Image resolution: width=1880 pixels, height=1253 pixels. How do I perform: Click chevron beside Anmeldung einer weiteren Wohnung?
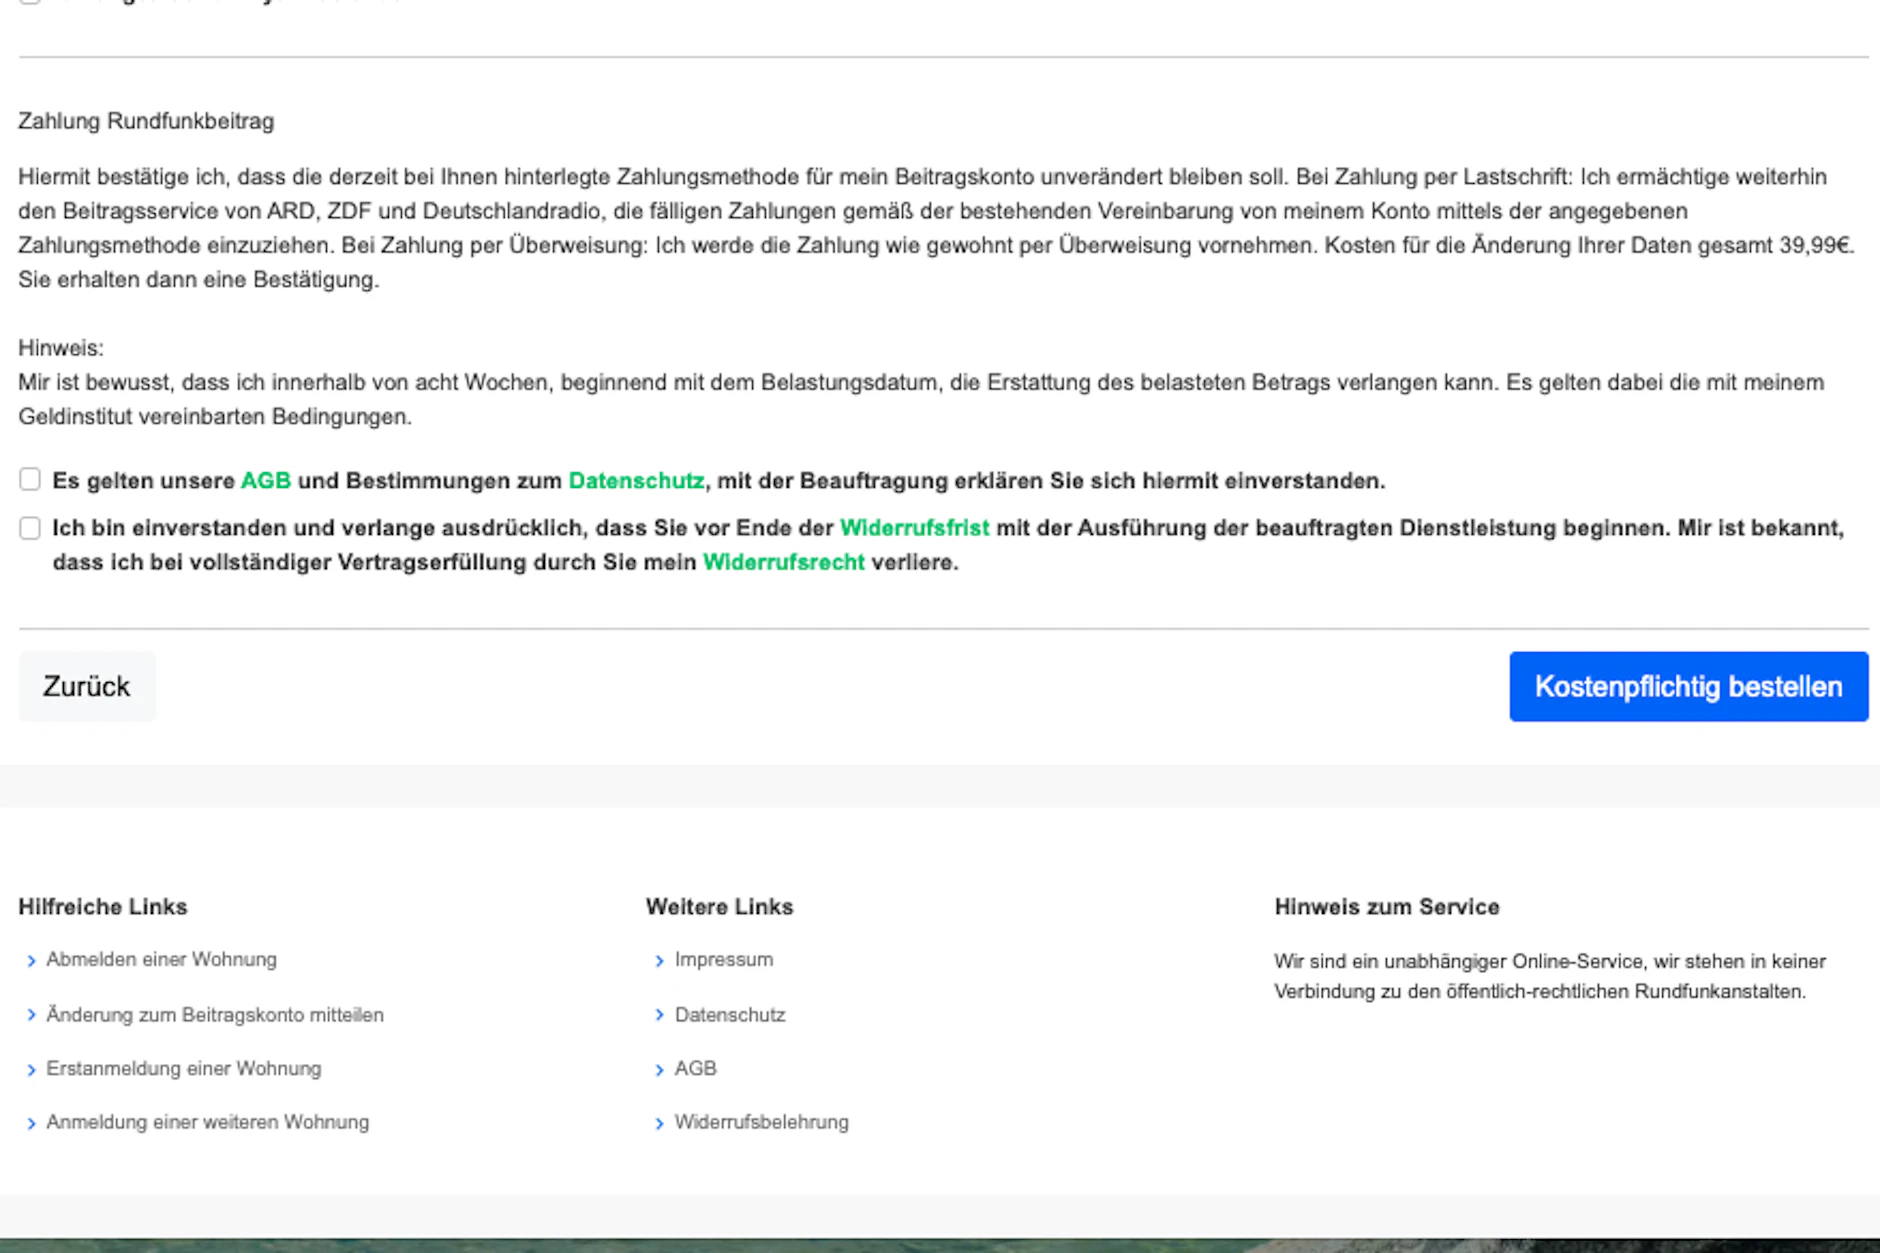tap(31, 1124)
